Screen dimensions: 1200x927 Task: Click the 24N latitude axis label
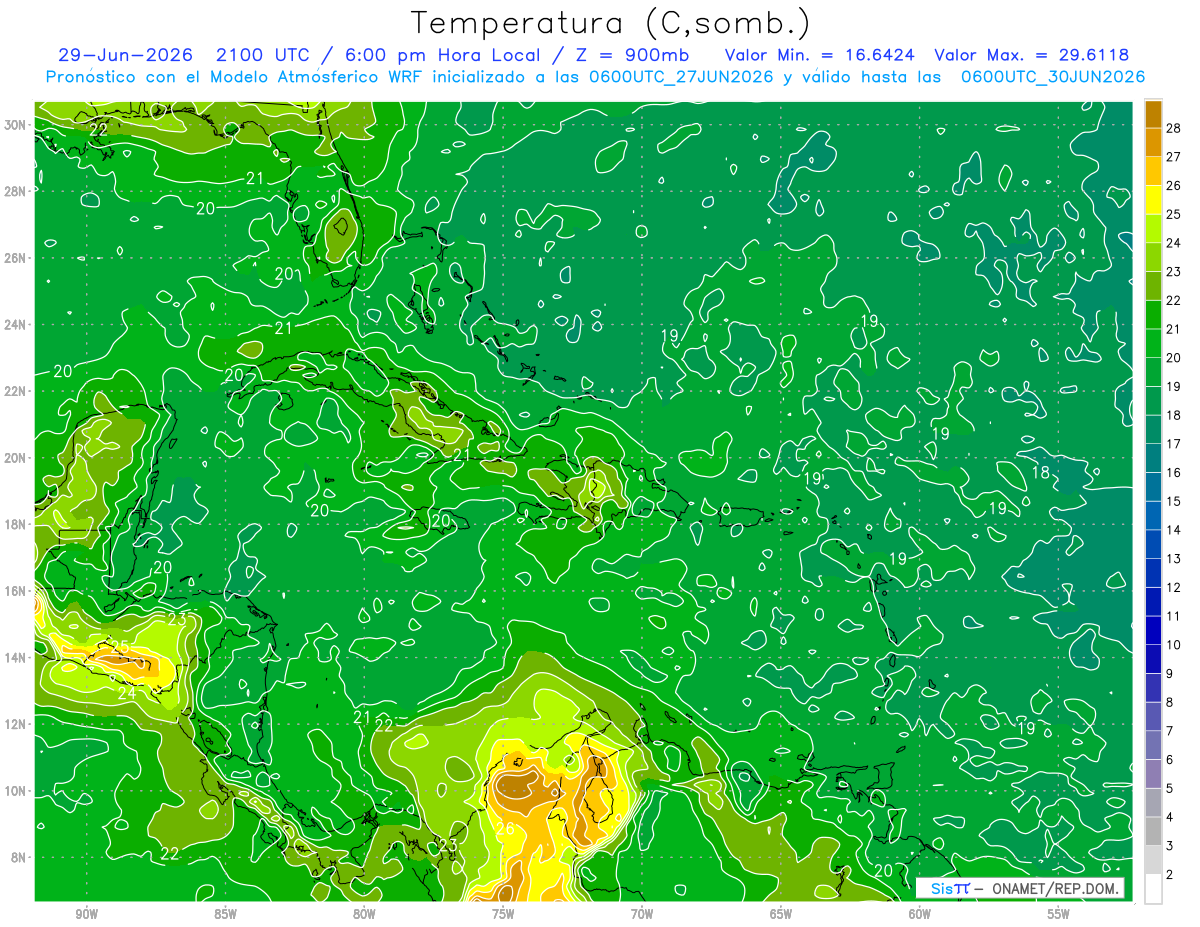tap(16, 325)
